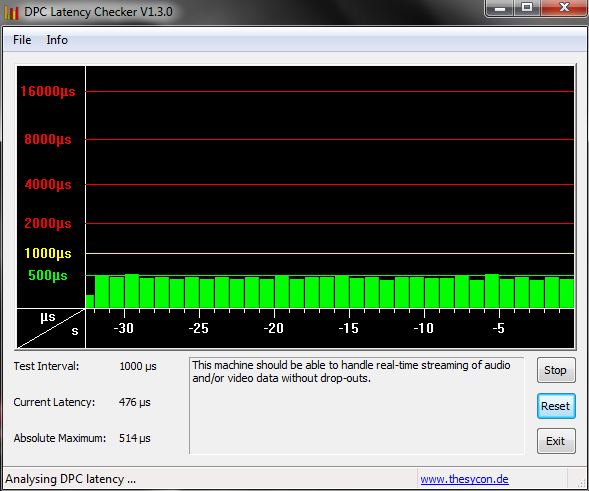Maximize the DPC Latency Checker window
Image resolution: width=589 pixels, height=491 pixels.
pos(527,8)
